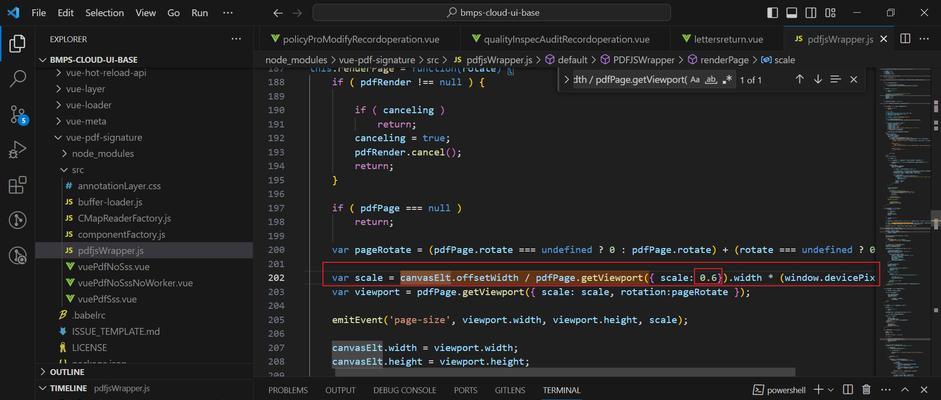
Task: Switch to lettersreturn.vue tab
Action: click(x=723, y=40)
